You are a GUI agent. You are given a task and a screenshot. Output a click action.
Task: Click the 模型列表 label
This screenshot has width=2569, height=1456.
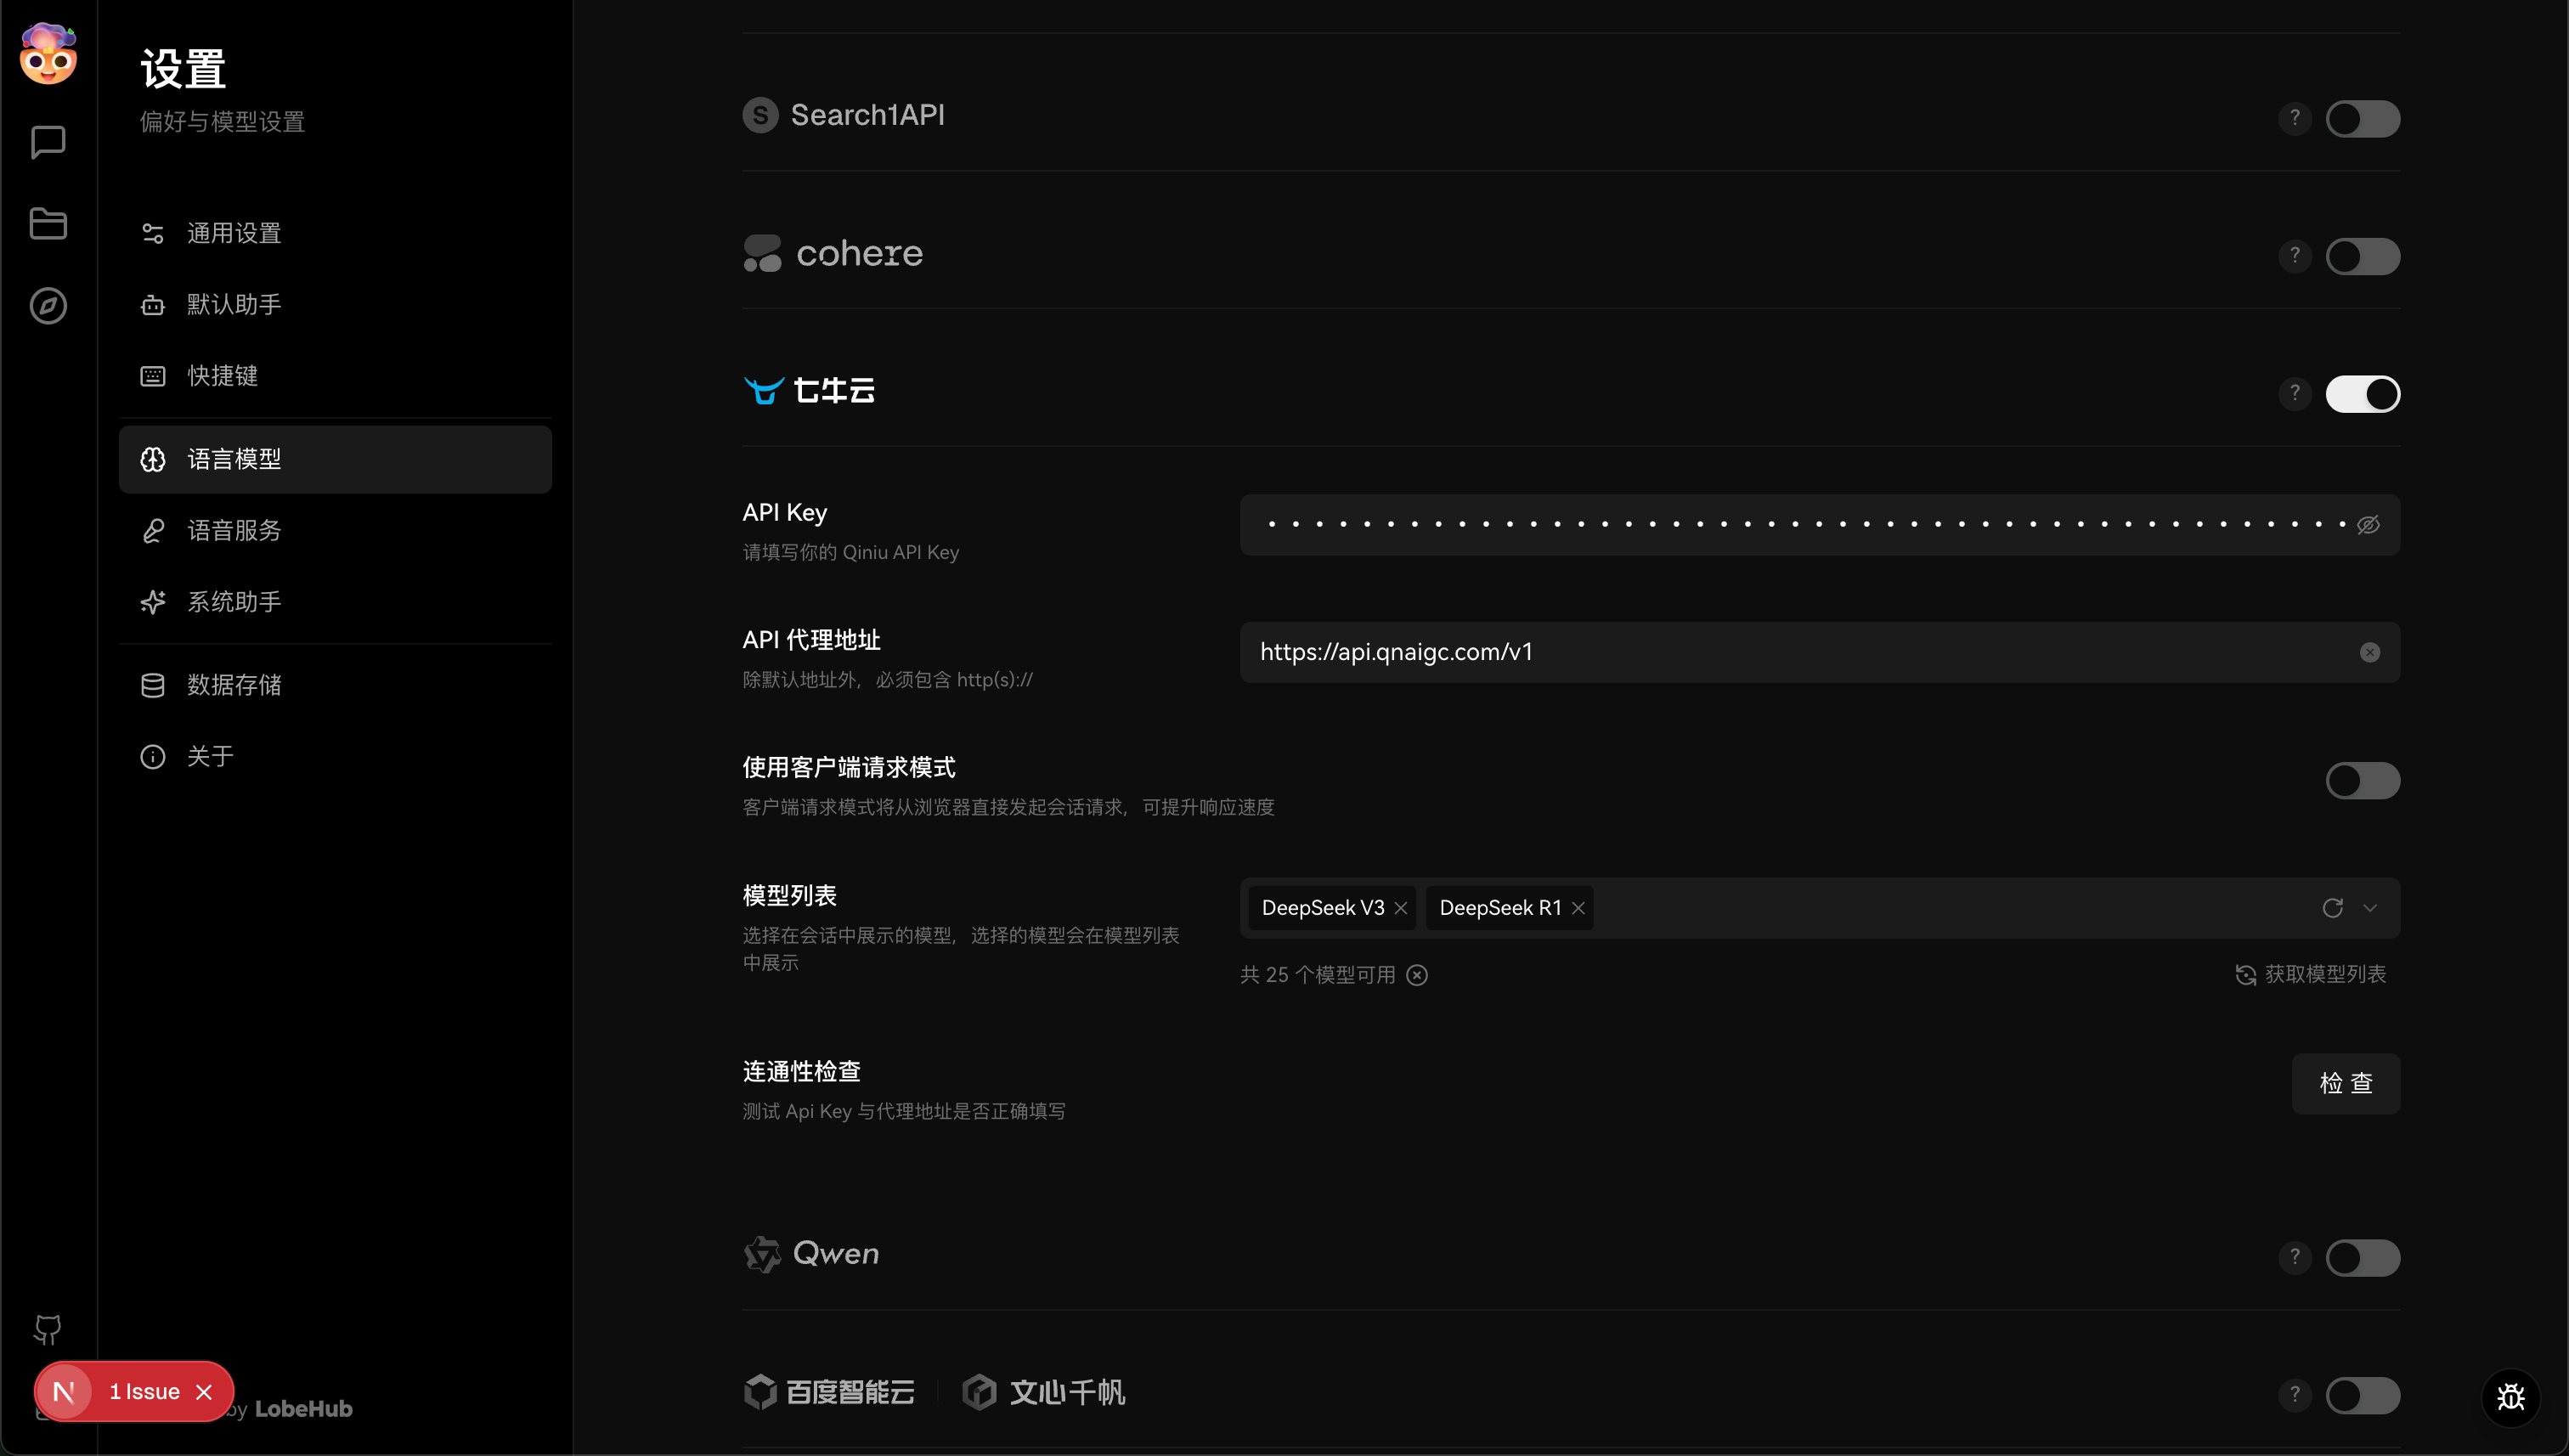(x=789, y=895)
